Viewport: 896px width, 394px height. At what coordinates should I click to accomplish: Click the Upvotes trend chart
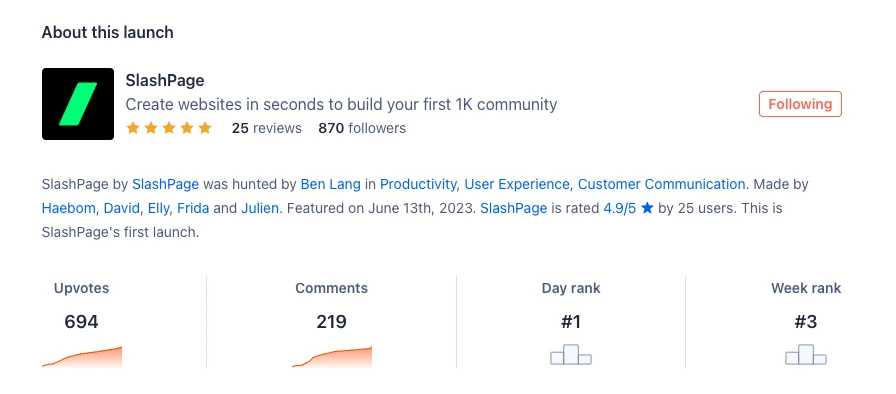[82, 357]
